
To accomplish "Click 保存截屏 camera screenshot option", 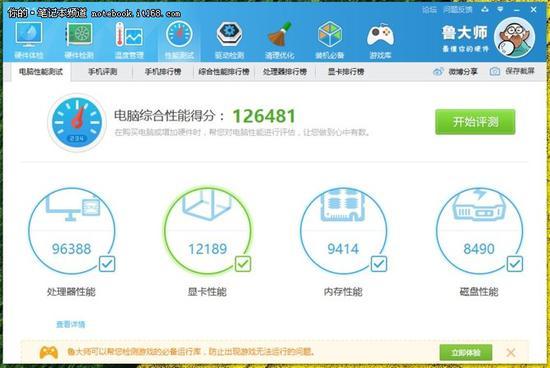I will pos(512,71).
